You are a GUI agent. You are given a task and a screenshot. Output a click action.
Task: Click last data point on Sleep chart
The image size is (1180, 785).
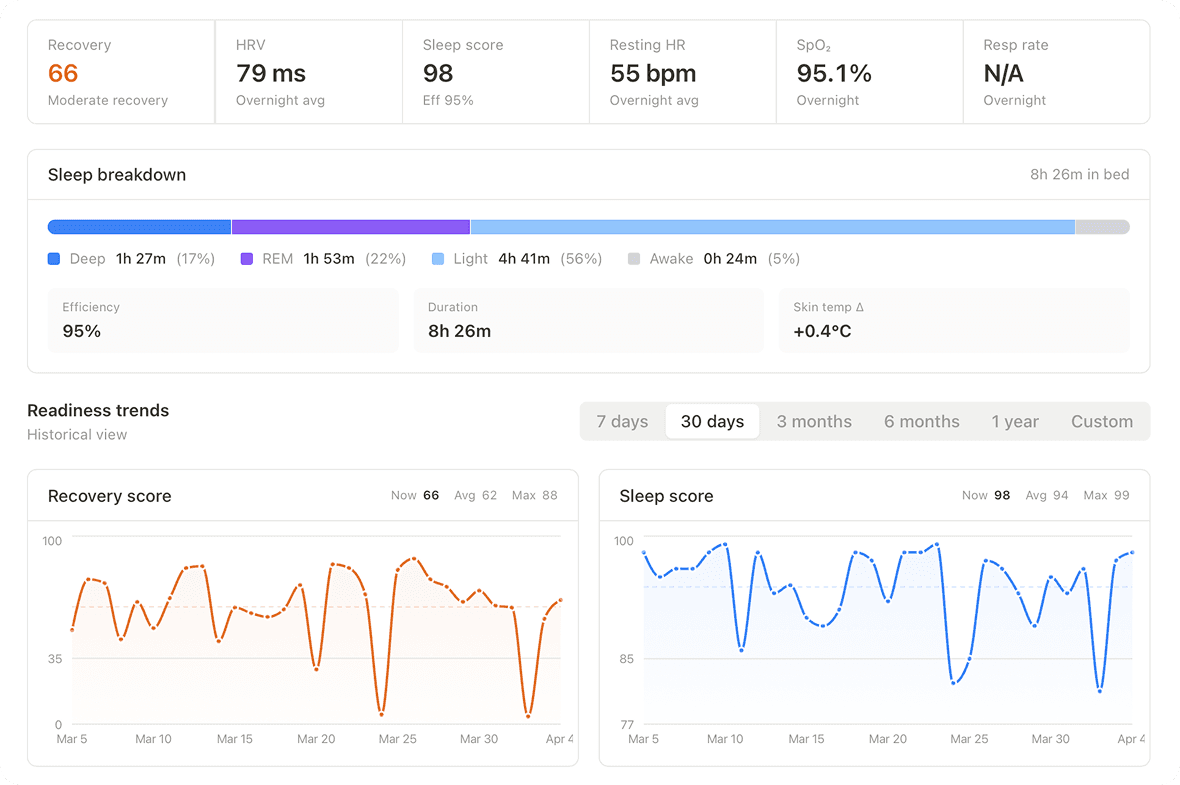click(x=1132, y=552)
